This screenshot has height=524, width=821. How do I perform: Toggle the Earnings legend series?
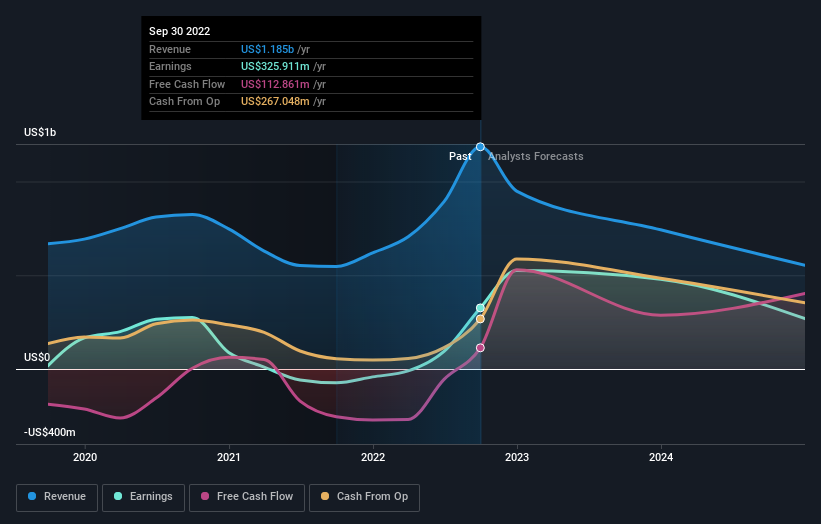[x=143, y=497]
